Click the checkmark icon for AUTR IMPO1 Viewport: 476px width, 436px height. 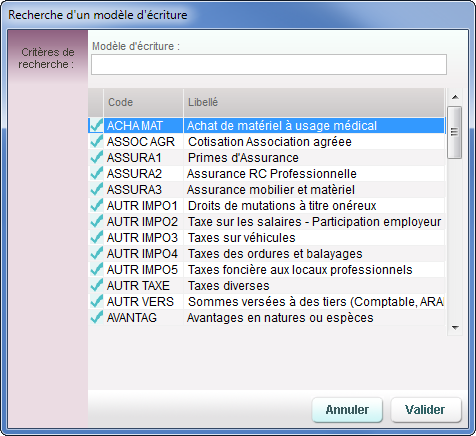point(96,205)
